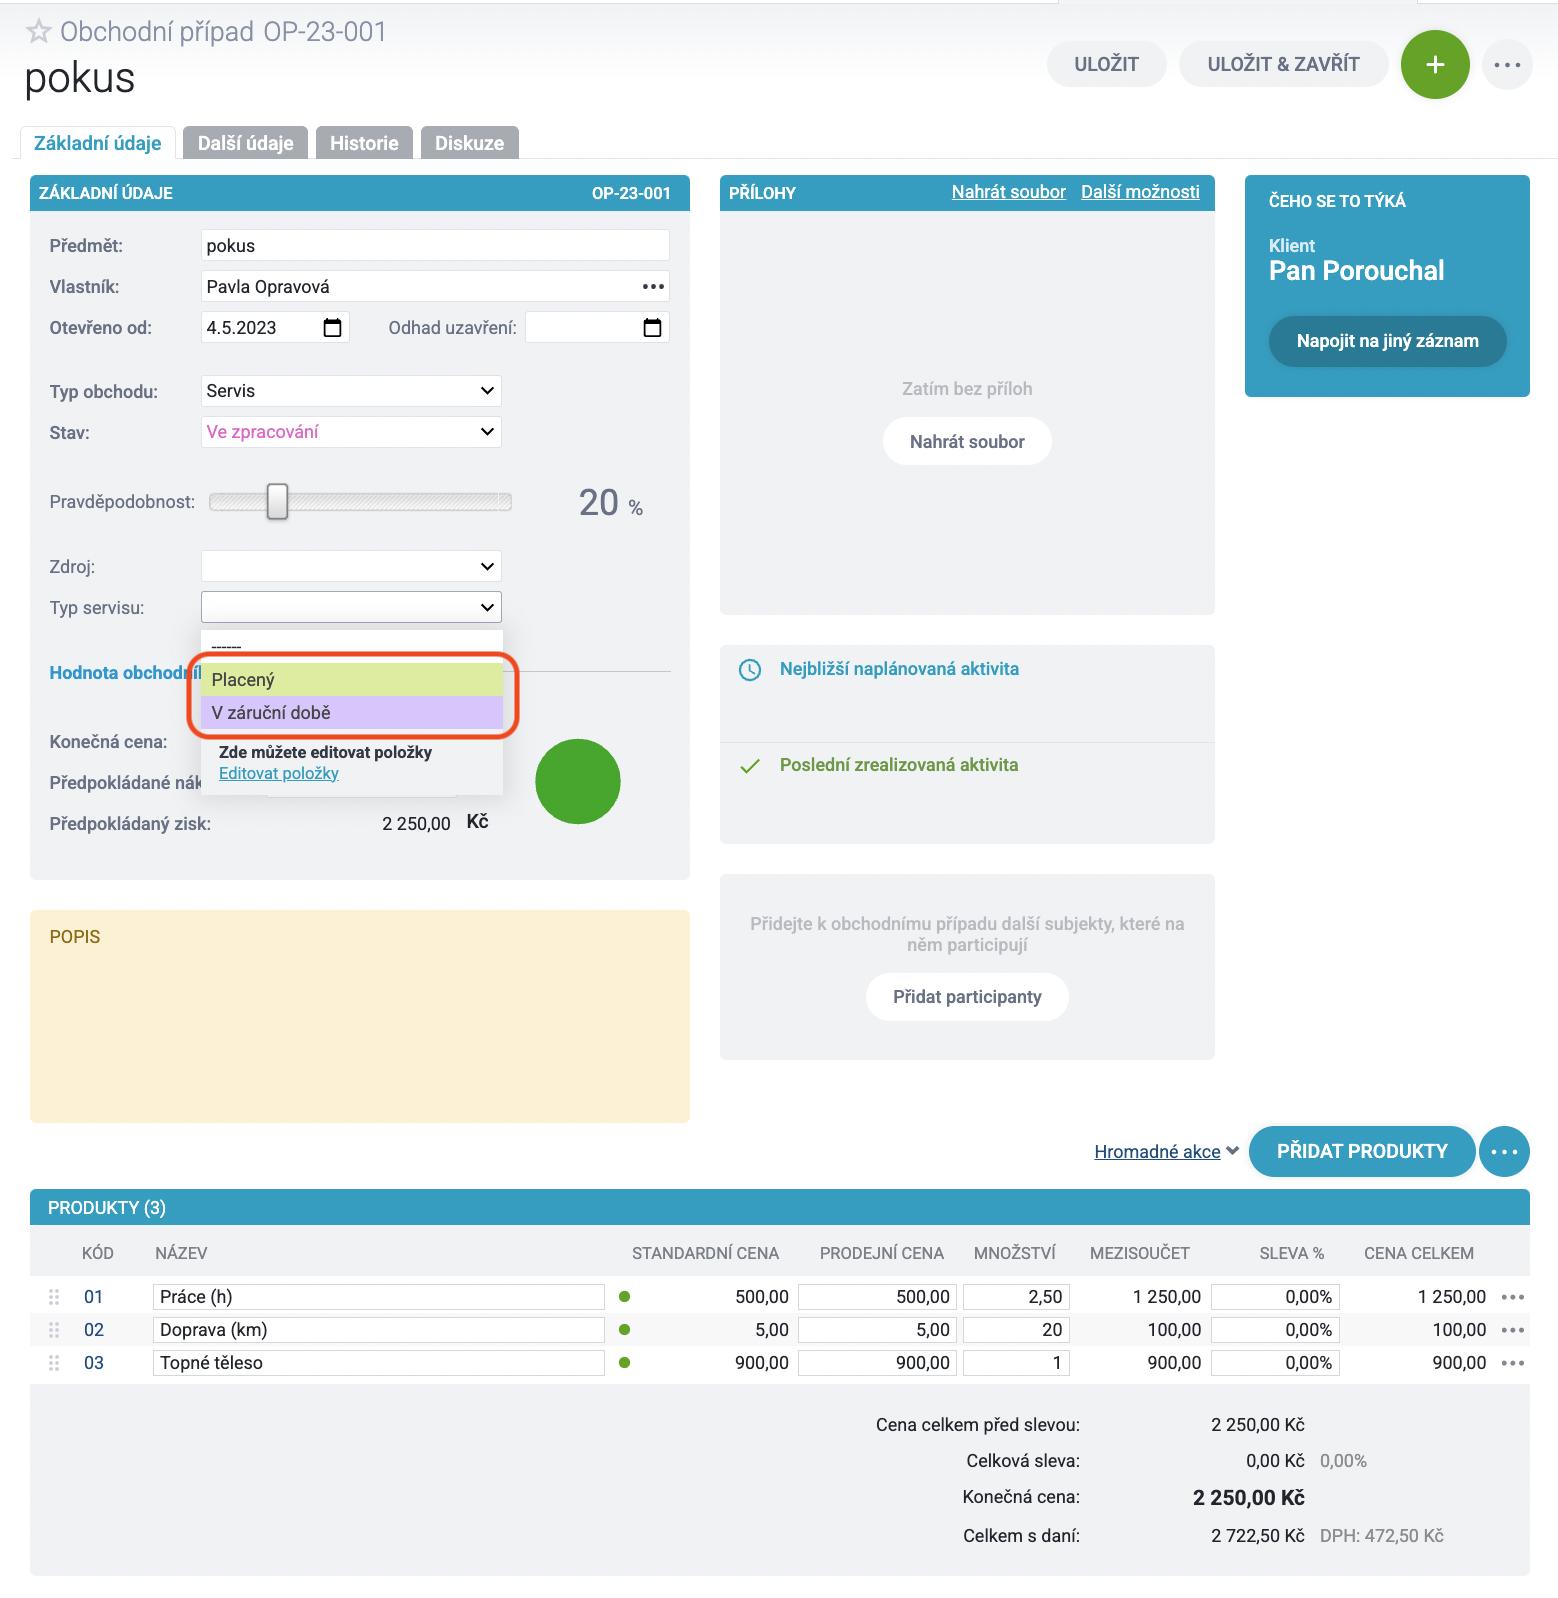The width and height of the screenshot is (1558, 1598).
Task: Click množství field of Doprava (km)
Action: [1016, 1330]
